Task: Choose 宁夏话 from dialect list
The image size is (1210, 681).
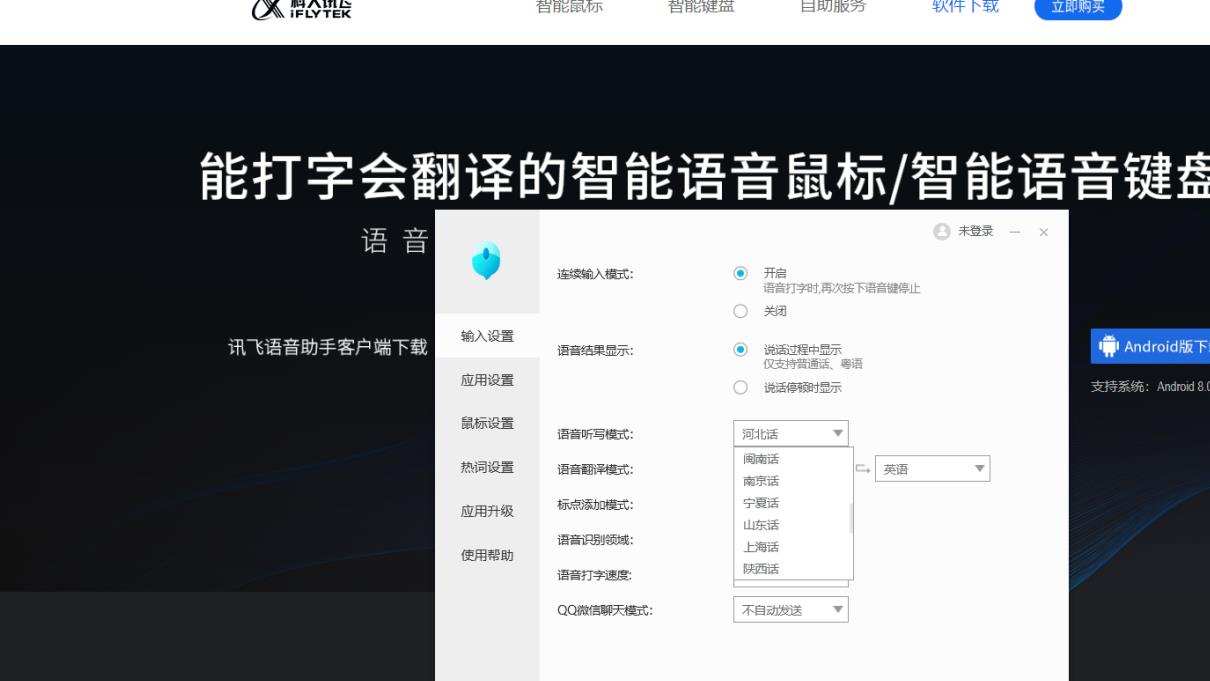Action: 791,503
